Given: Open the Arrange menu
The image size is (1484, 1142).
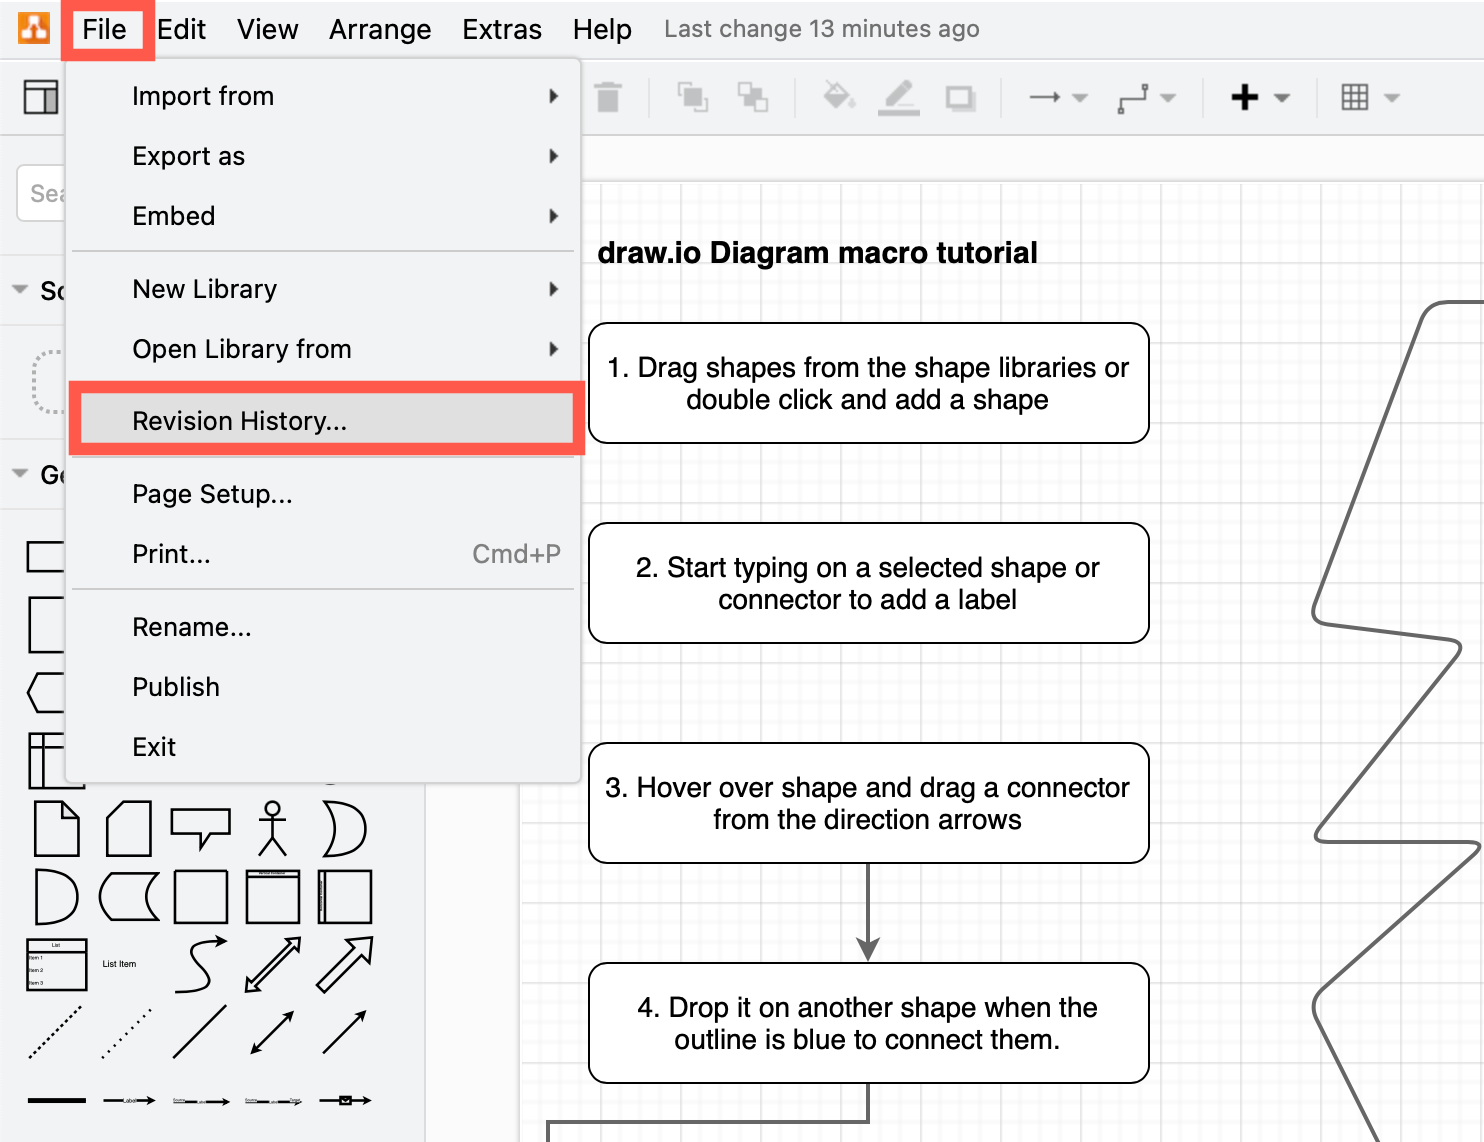Looking at the screenshot, I should click(380, 29).
